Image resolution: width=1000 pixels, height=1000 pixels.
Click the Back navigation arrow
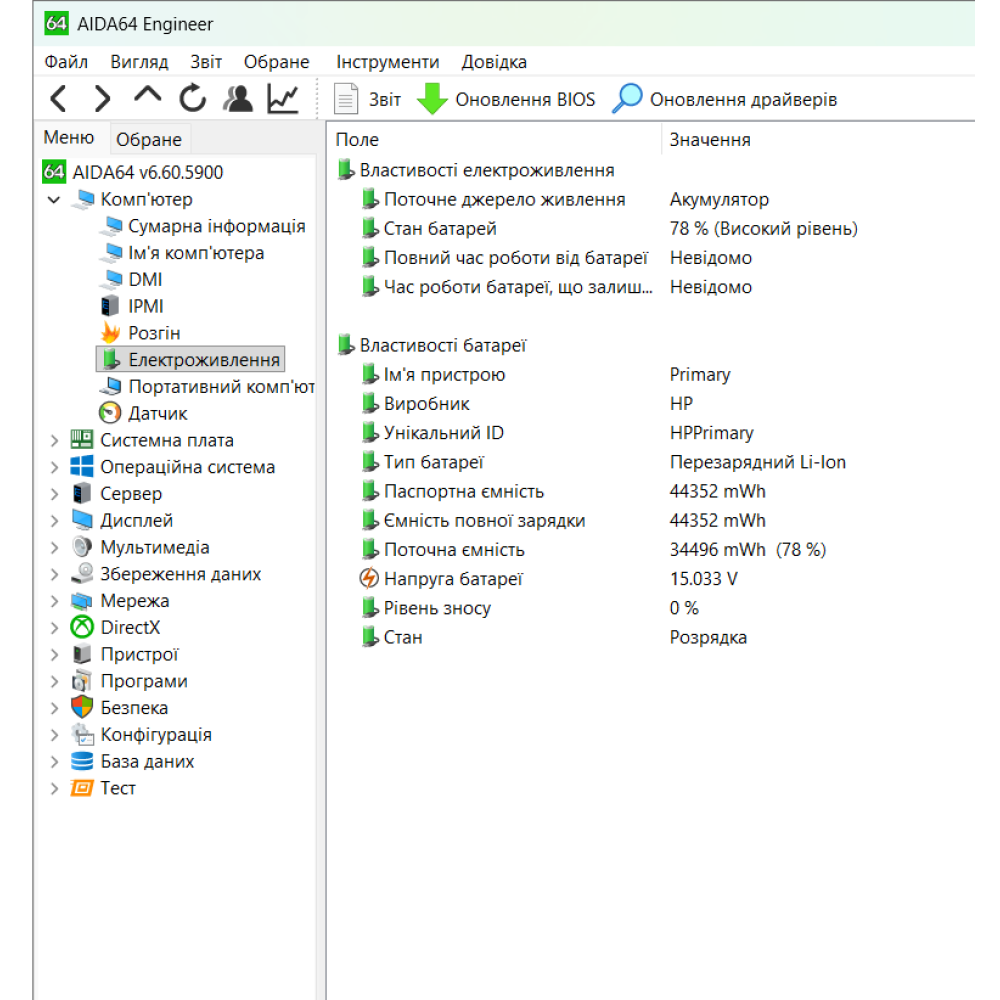(59, 99)
